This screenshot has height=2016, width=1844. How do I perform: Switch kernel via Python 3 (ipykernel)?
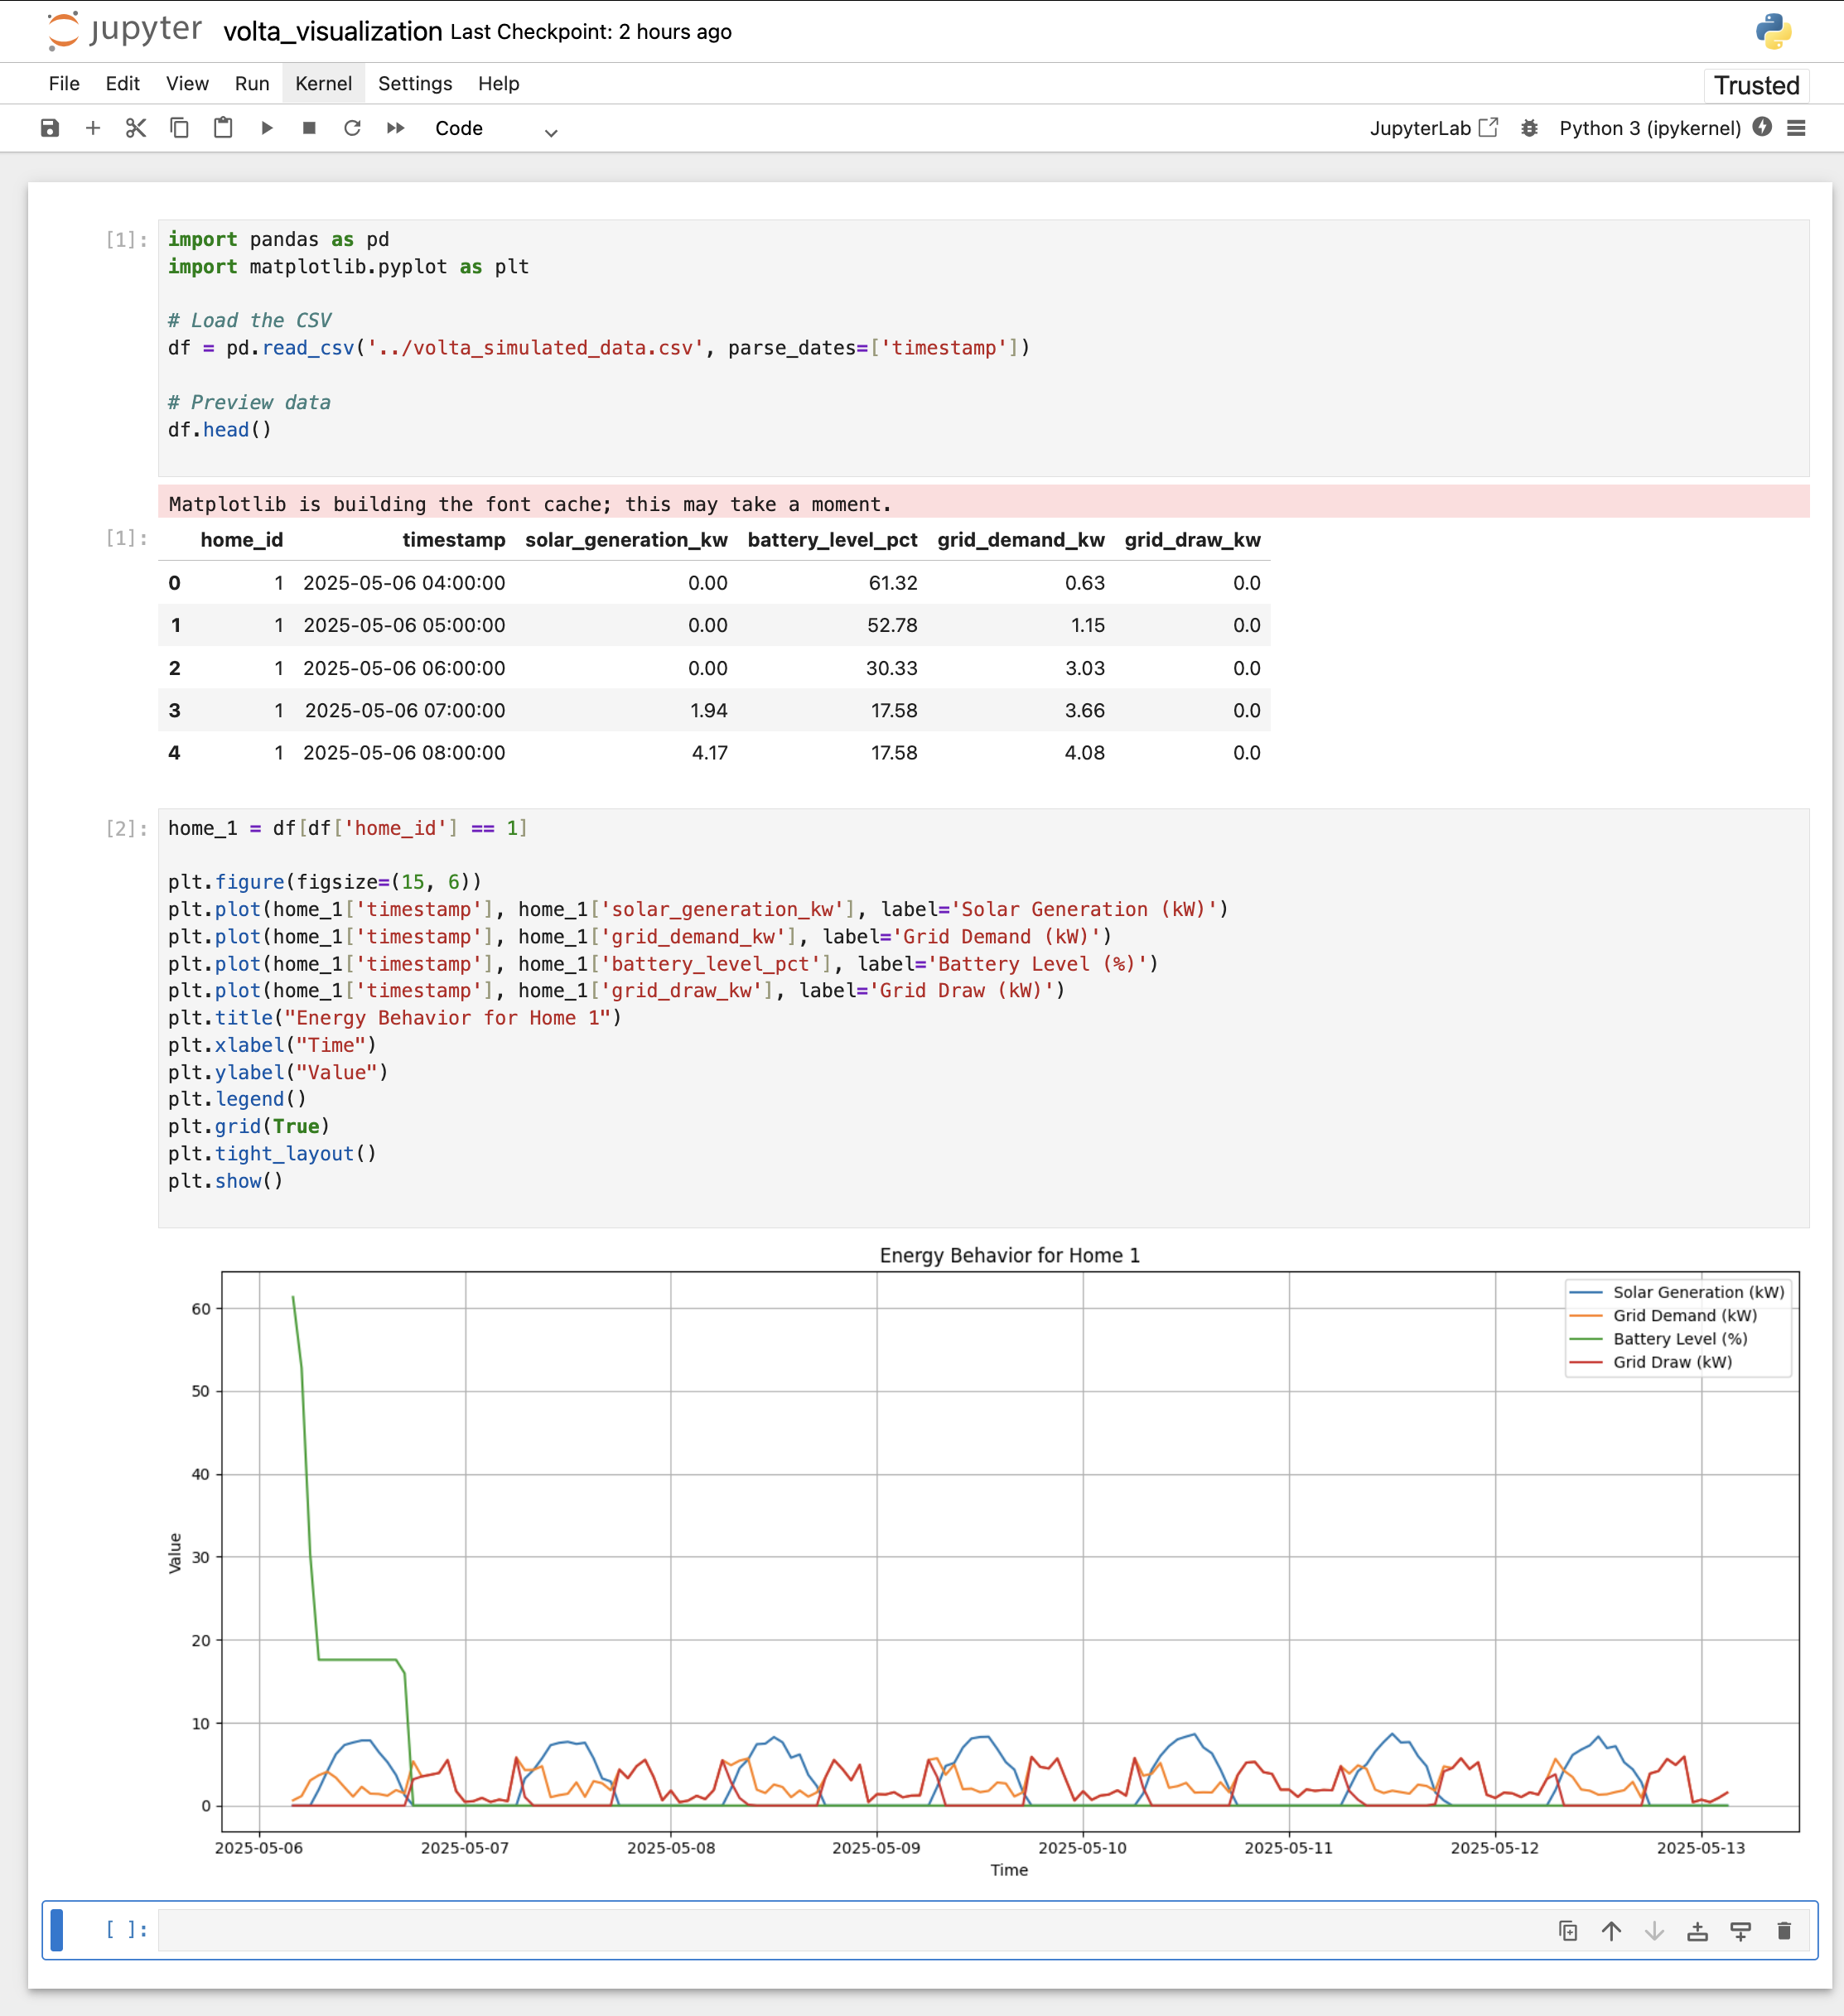(1650, 128)
